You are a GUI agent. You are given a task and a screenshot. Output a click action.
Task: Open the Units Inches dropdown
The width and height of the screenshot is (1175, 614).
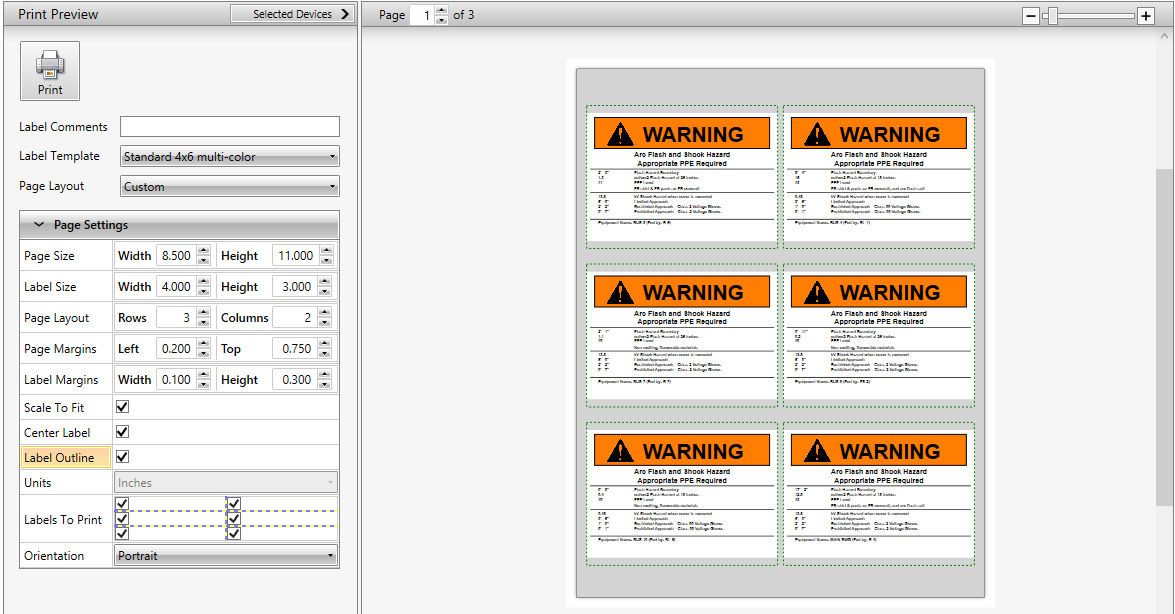coord(226,483)
